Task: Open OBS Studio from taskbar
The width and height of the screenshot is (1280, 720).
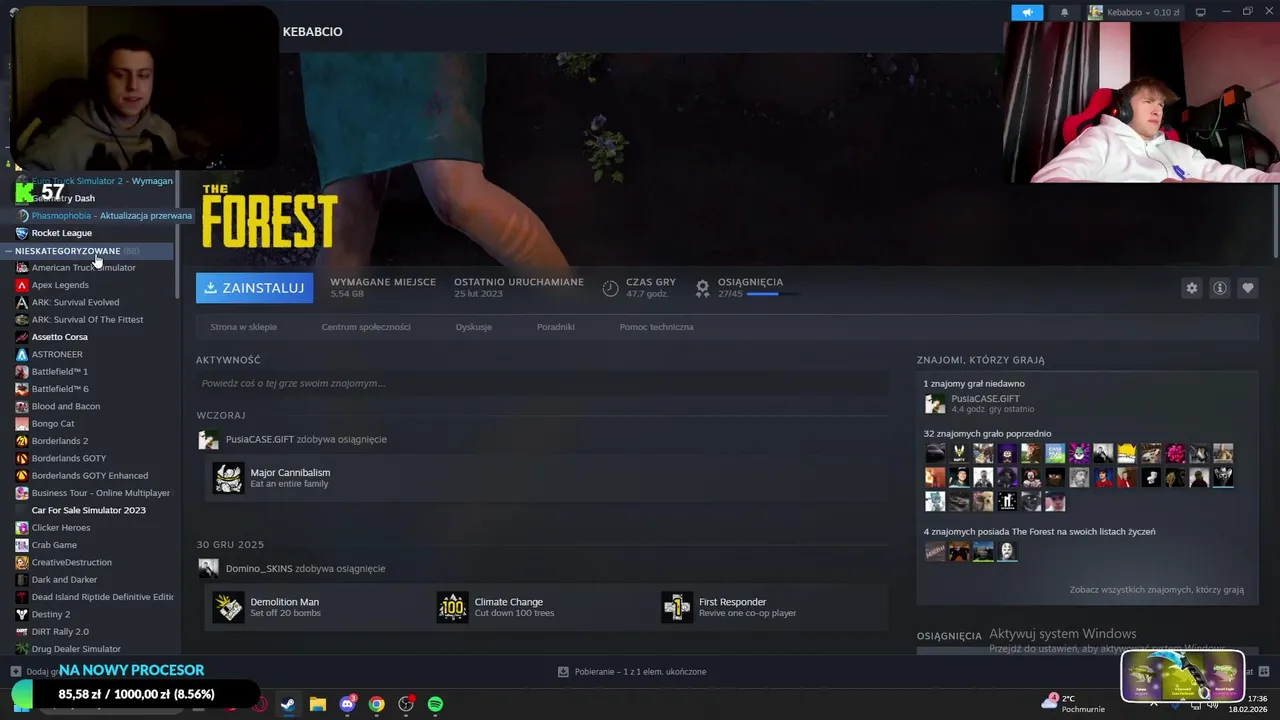Action: point(406,704)
